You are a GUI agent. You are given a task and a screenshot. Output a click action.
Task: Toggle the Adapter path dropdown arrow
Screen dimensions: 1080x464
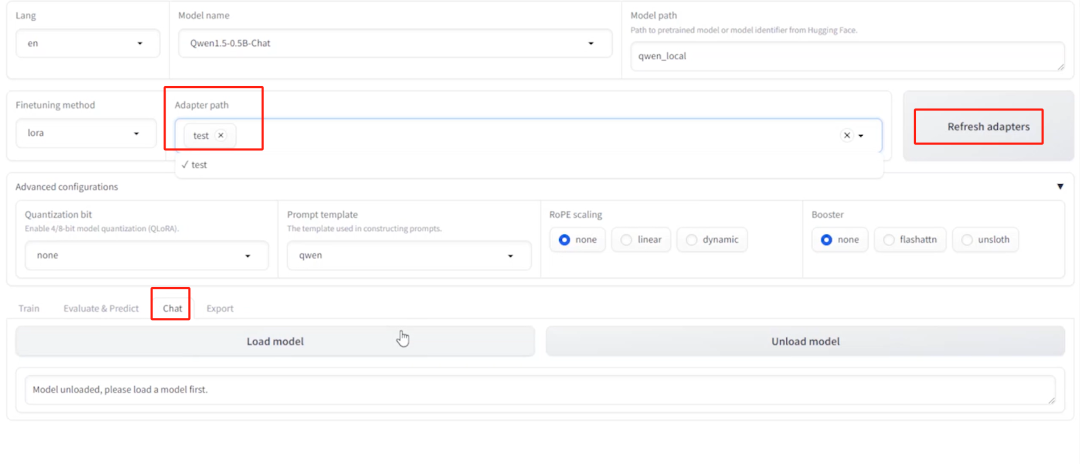[861, 136]
